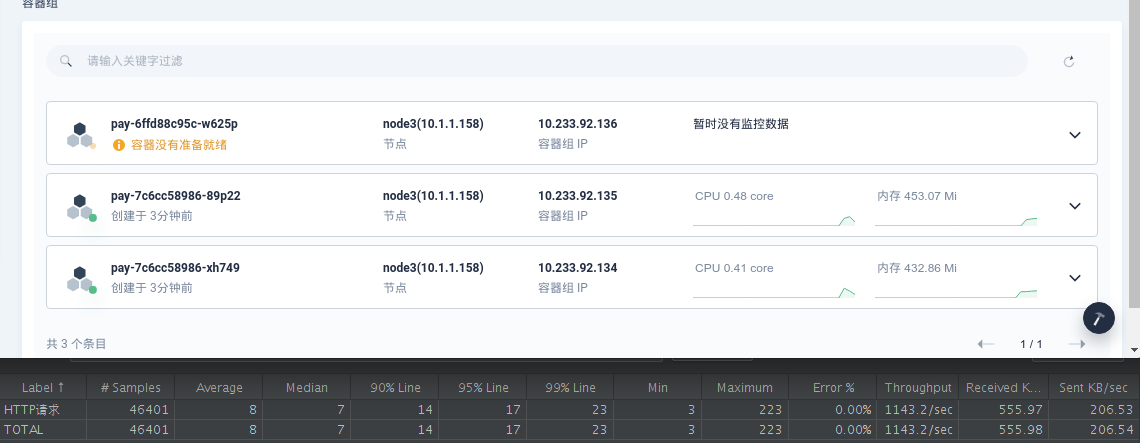Go to the previous page arrow
The height and width of the screenshot is (443, 1140).
click(x=986, y=344)
